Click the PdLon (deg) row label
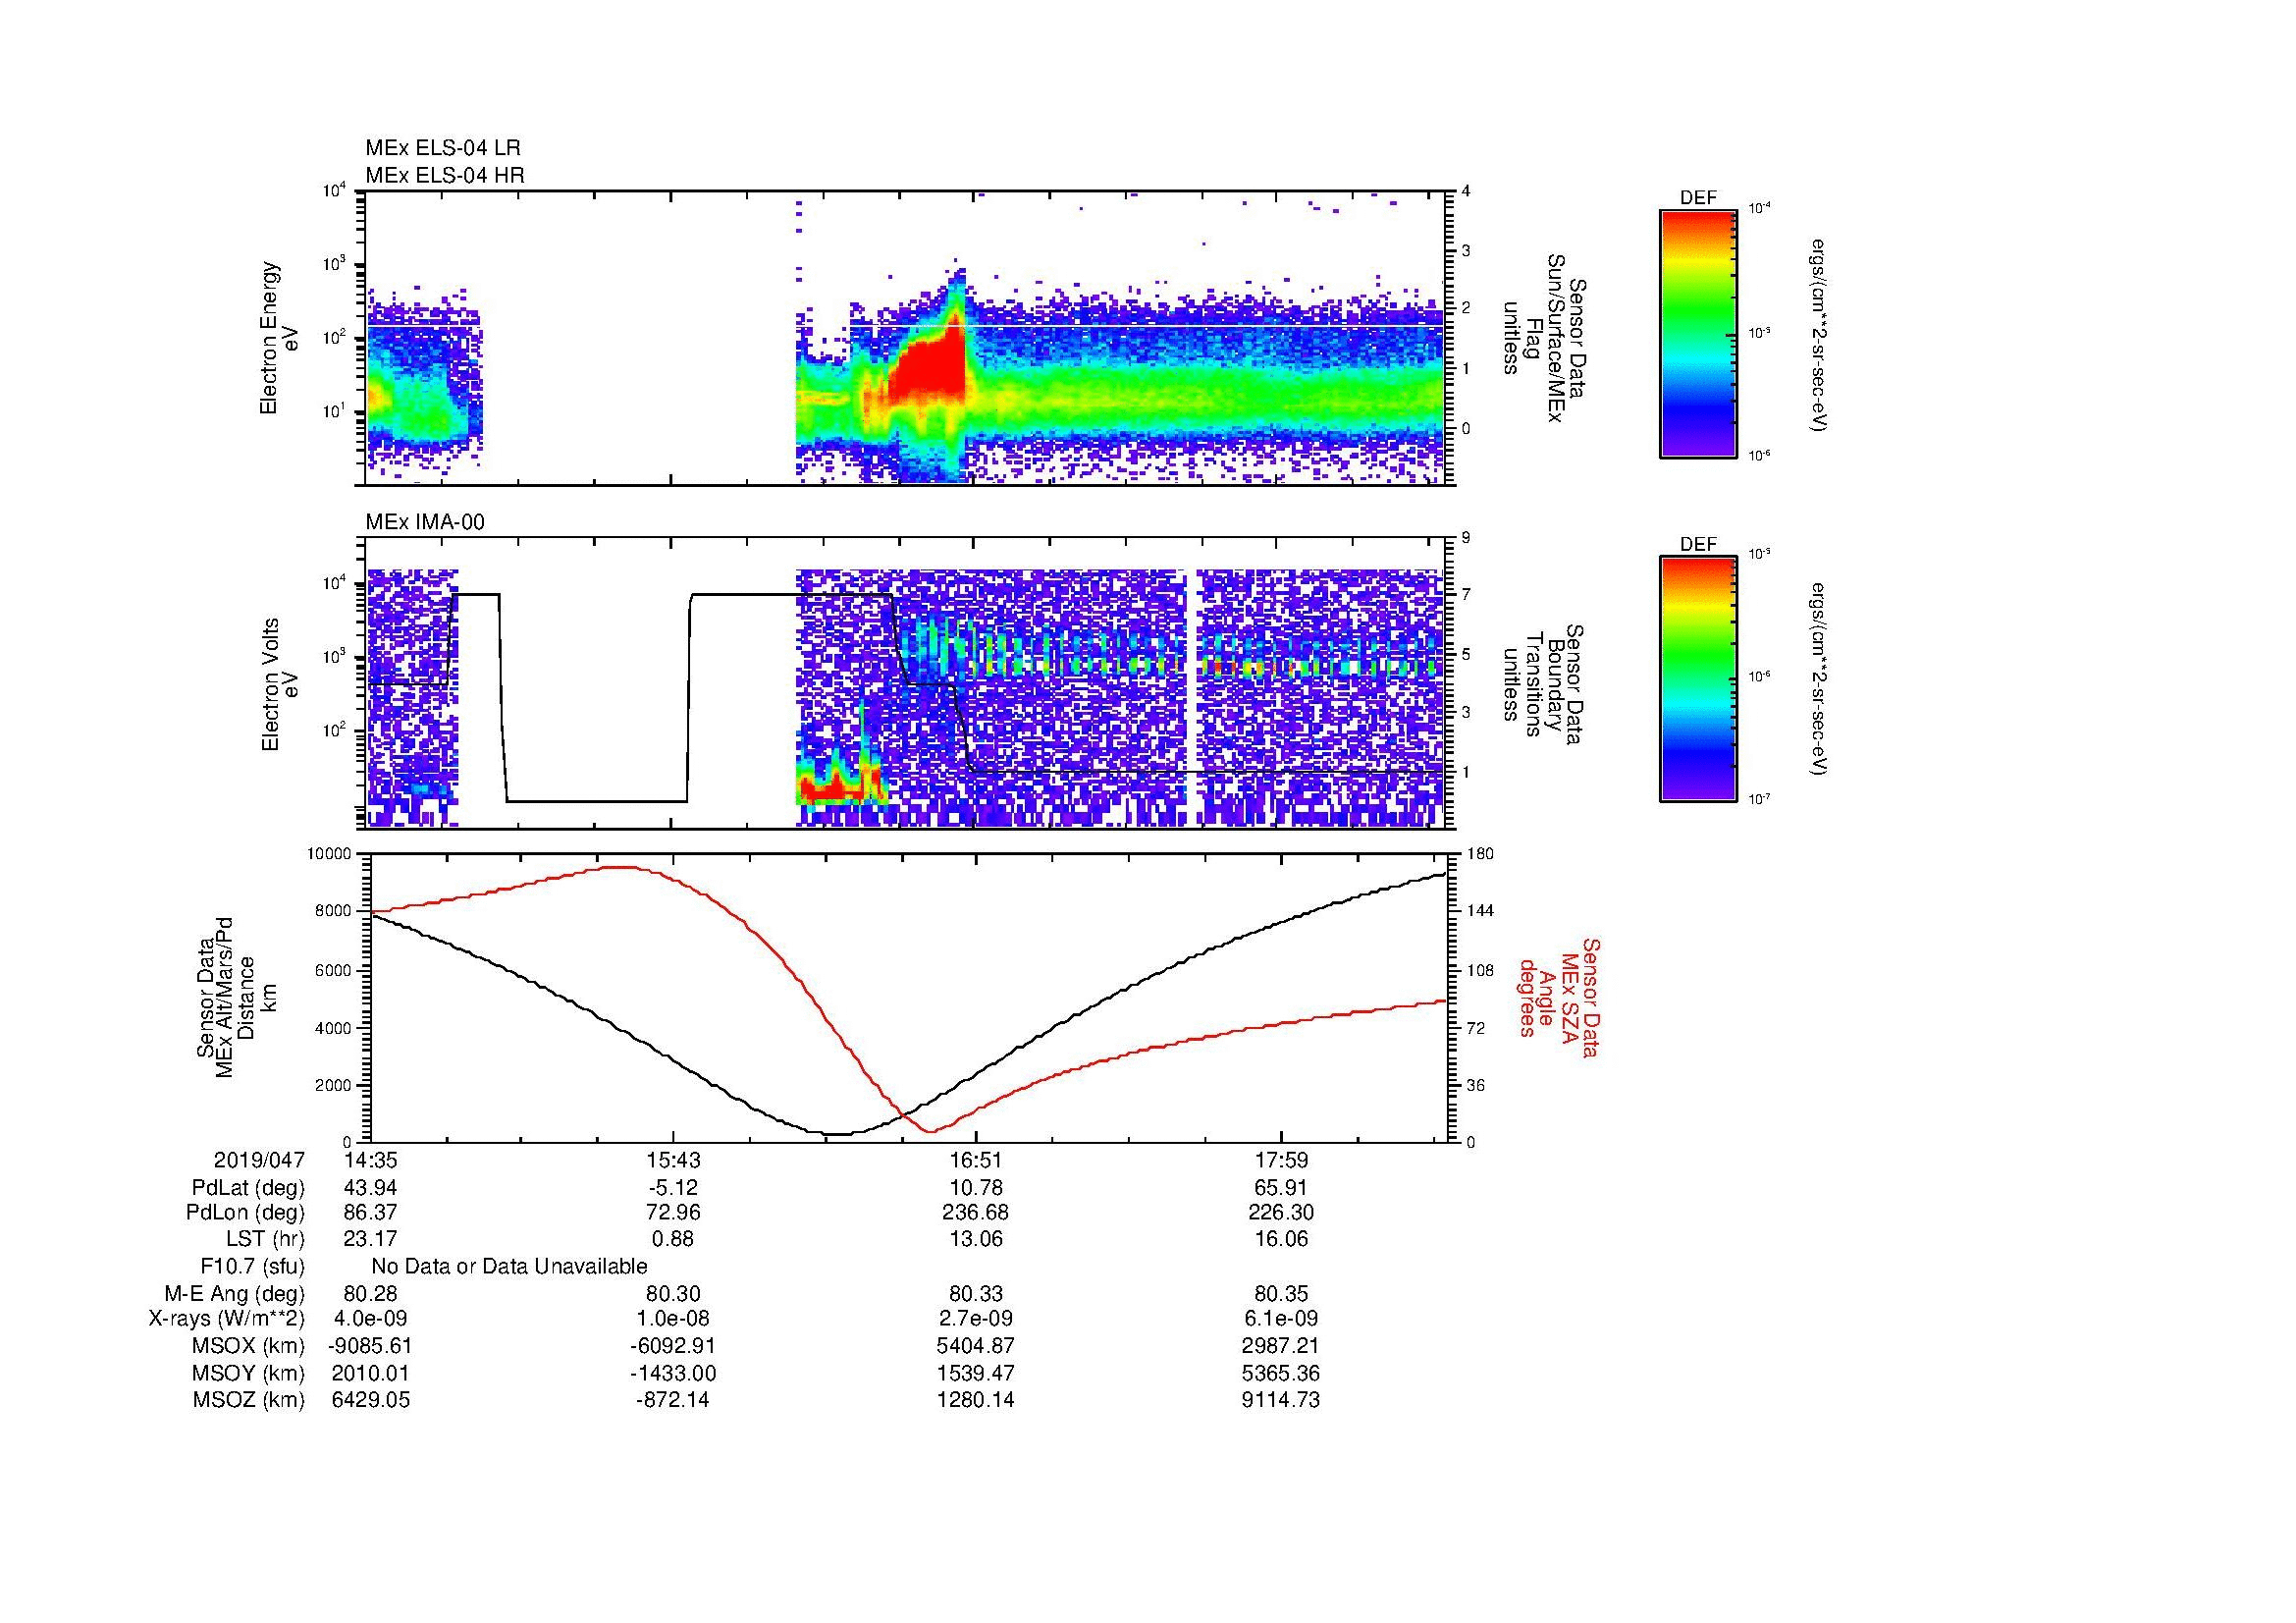This screenshot has height=1623, width=2296. click(245, 1213)
